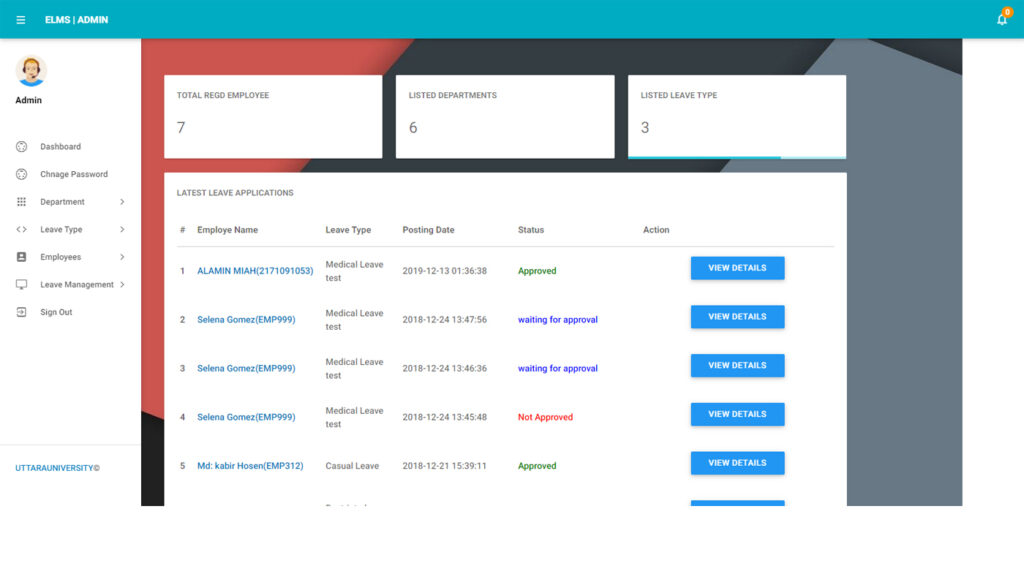Open the notification bell

click(1002, 19)
